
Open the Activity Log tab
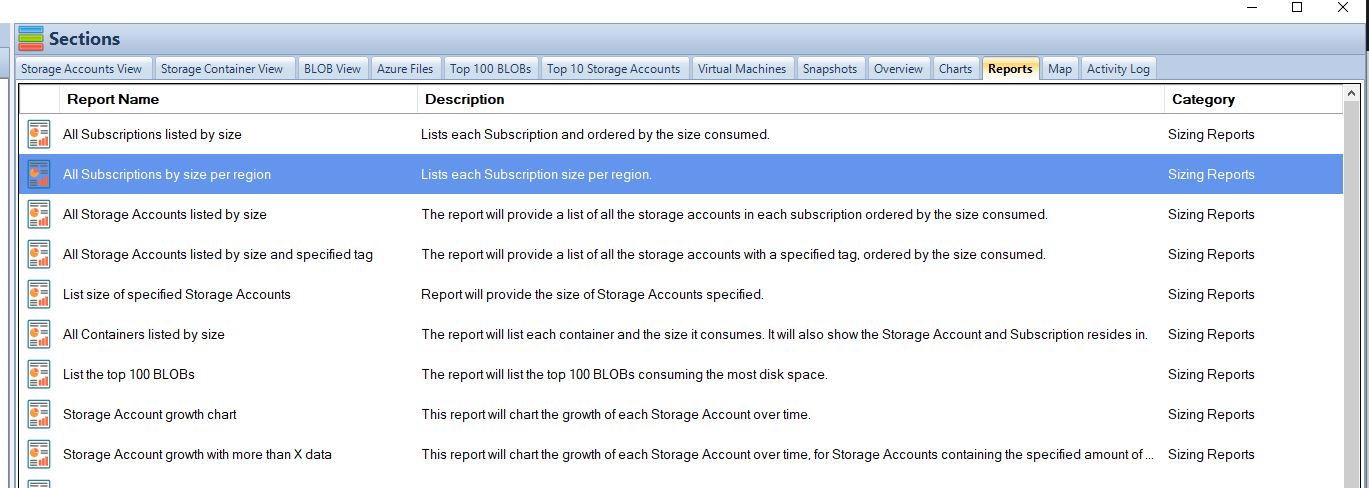(x=1118, y=69)
